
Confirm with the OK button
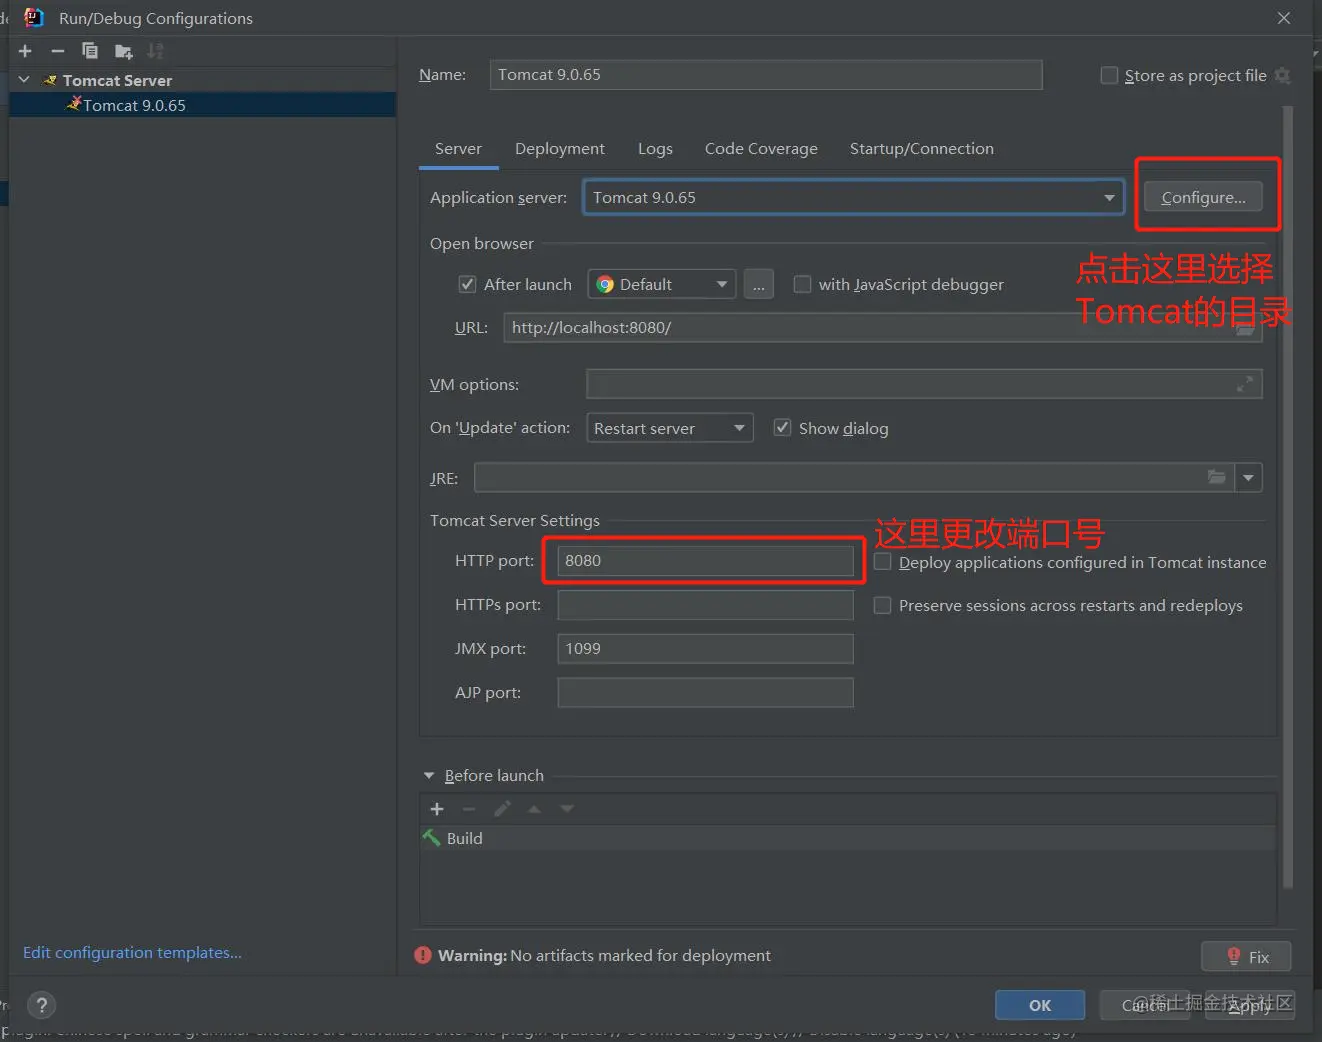click(x=1040, y=1005)
